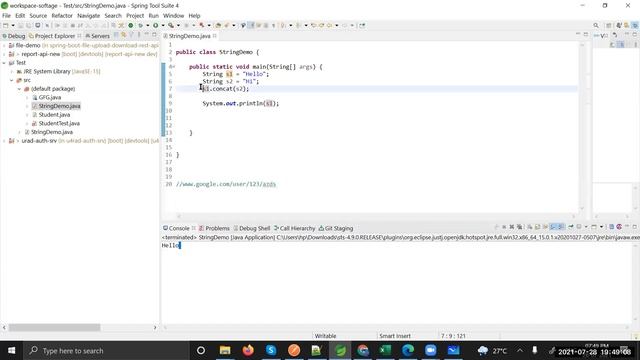Open Excel from taskbar
The height and width of the screenshot is (360, 640).
point(385,350)
